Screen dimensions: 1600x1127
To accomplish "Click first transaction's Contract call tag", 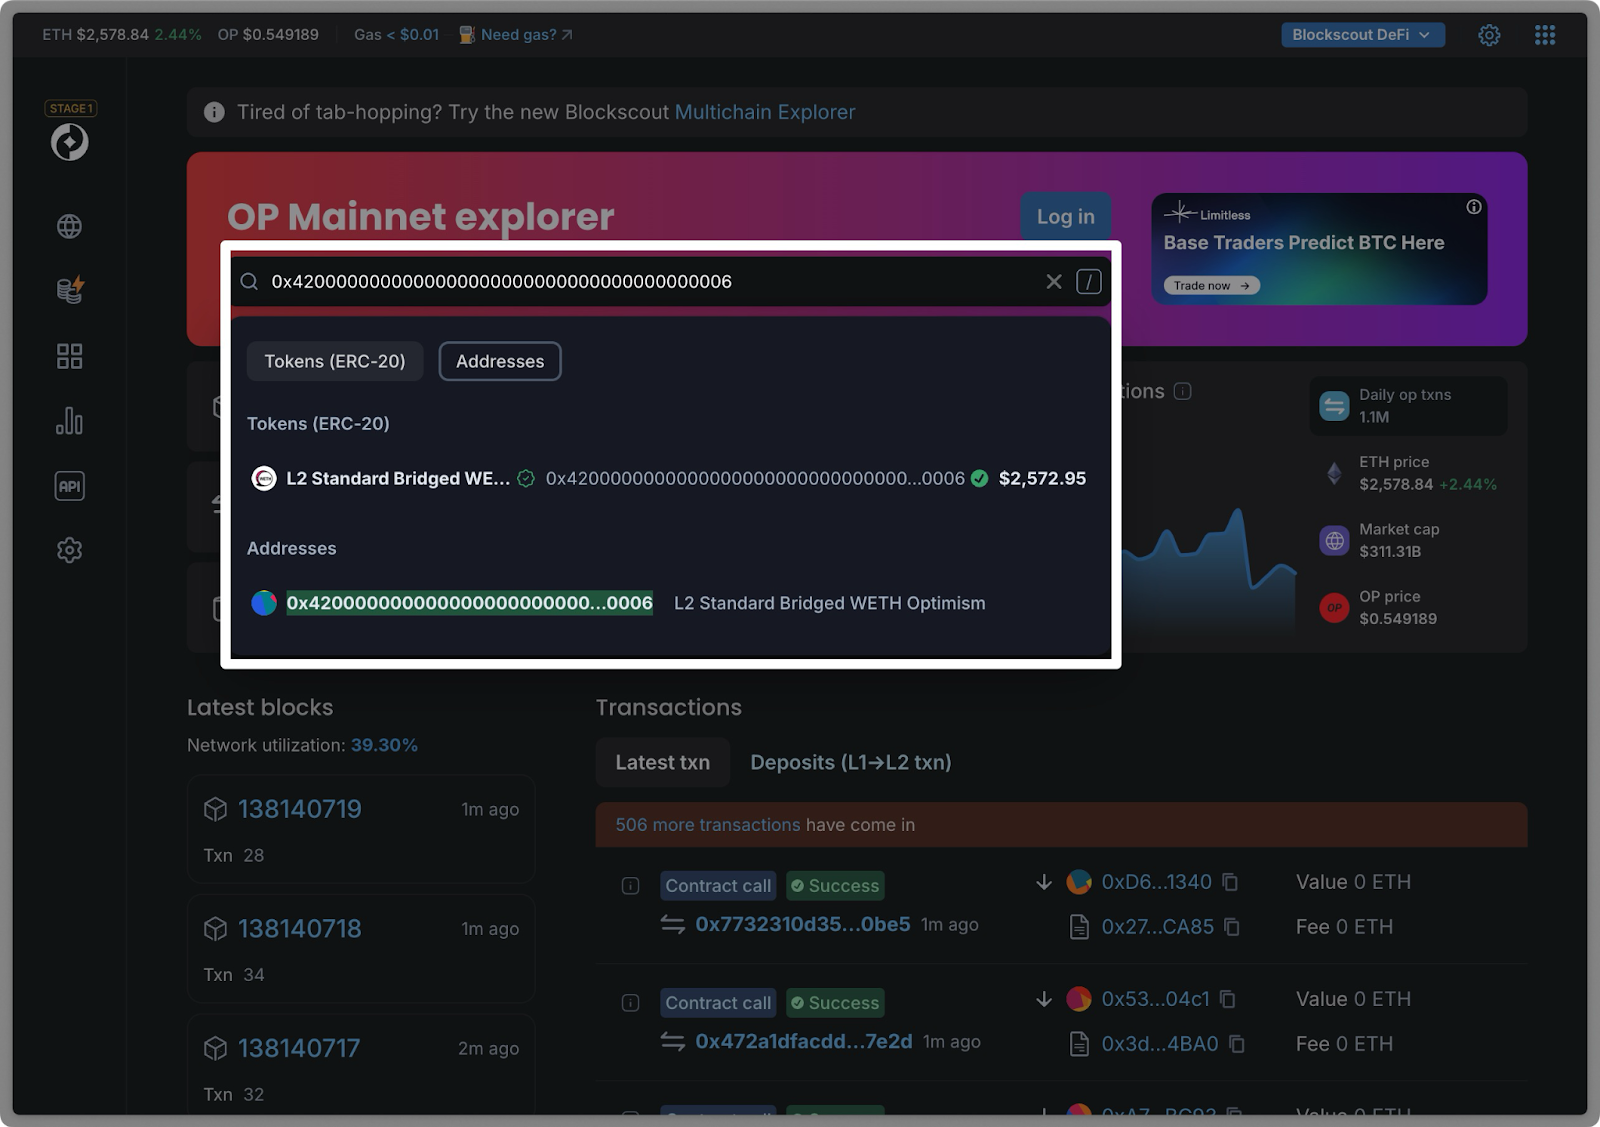I will [718, 886].
